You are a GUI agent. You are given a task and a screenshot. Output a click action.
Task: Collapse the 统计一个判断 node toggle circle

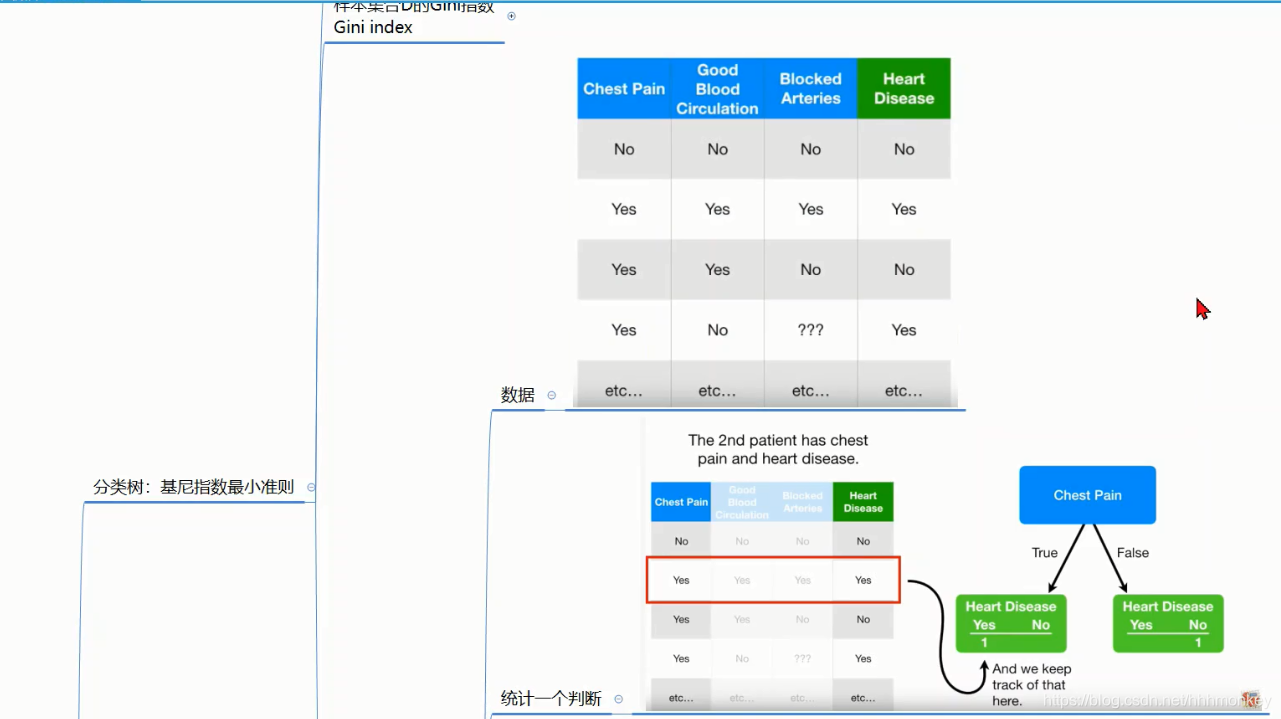pos(619,699)
